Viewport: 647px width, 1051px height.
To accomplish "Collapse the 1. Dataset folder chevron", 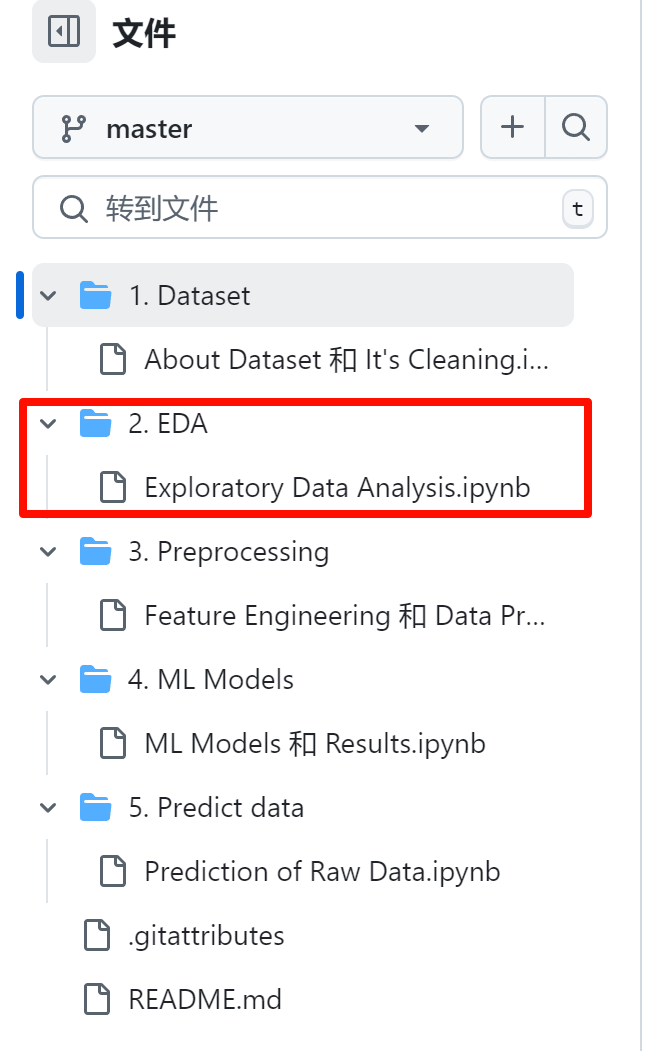I will pos(48,296).
